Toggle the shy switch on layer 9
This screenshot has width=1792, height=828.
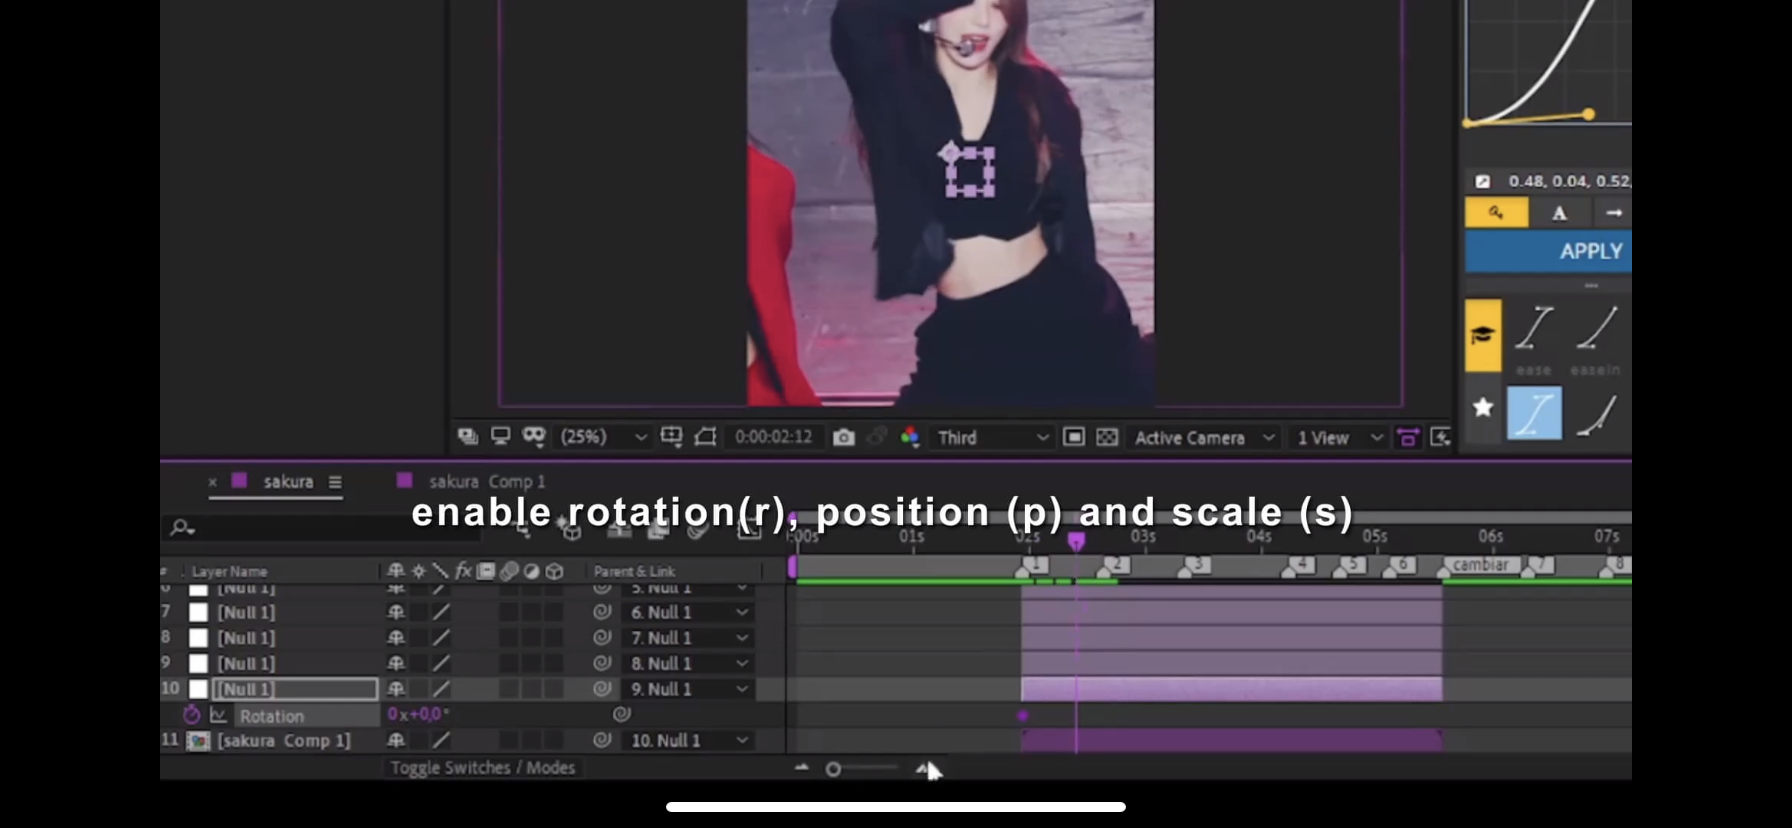tap(396, 663)
